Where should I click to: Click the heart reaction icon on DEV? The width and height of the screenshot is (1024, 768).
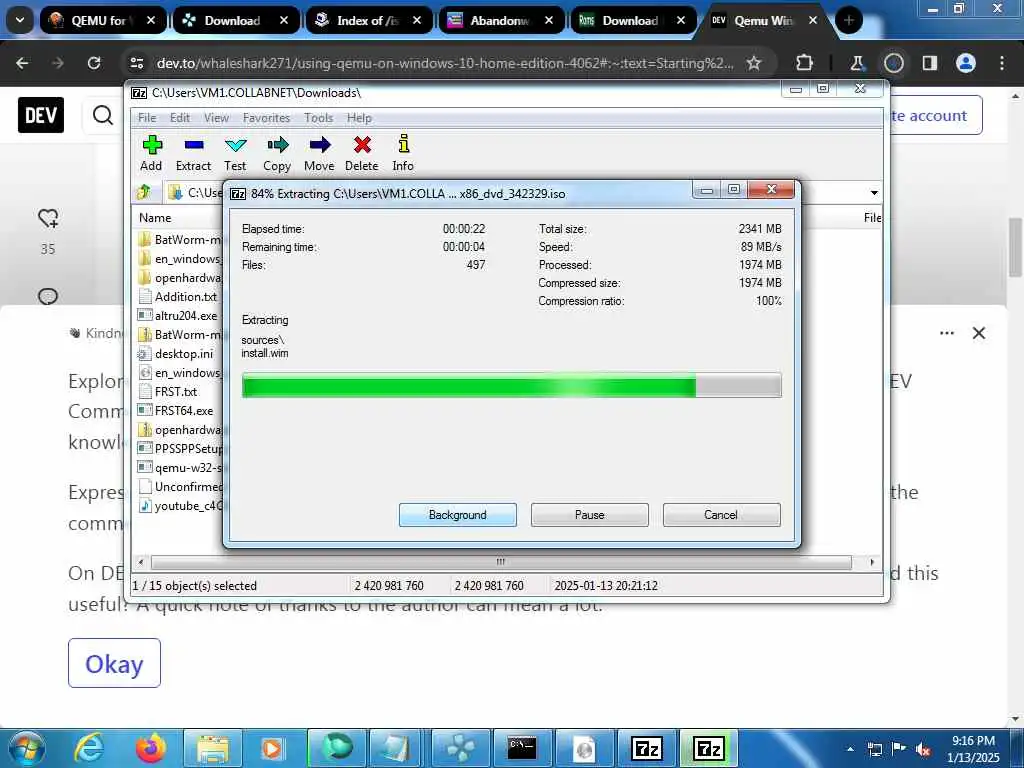click(48, 218)
